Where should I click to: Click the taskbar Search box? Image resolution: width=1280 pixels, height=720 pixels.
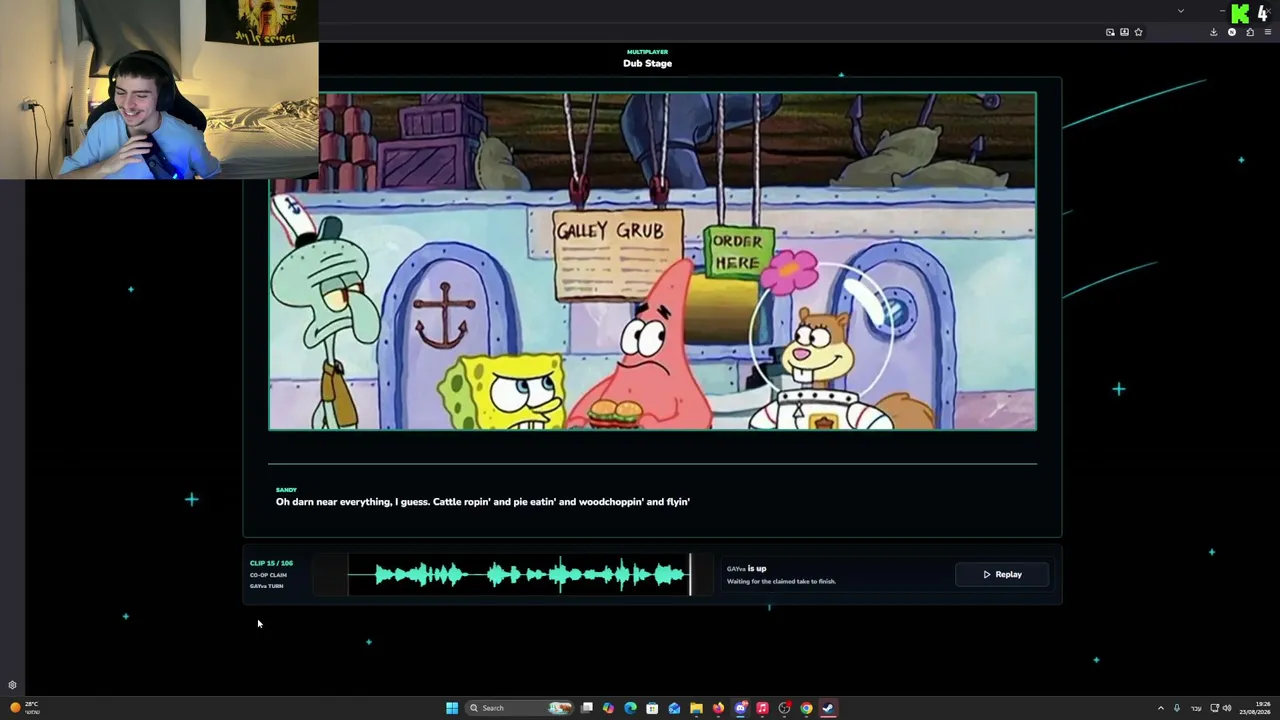tap(520, 708)
